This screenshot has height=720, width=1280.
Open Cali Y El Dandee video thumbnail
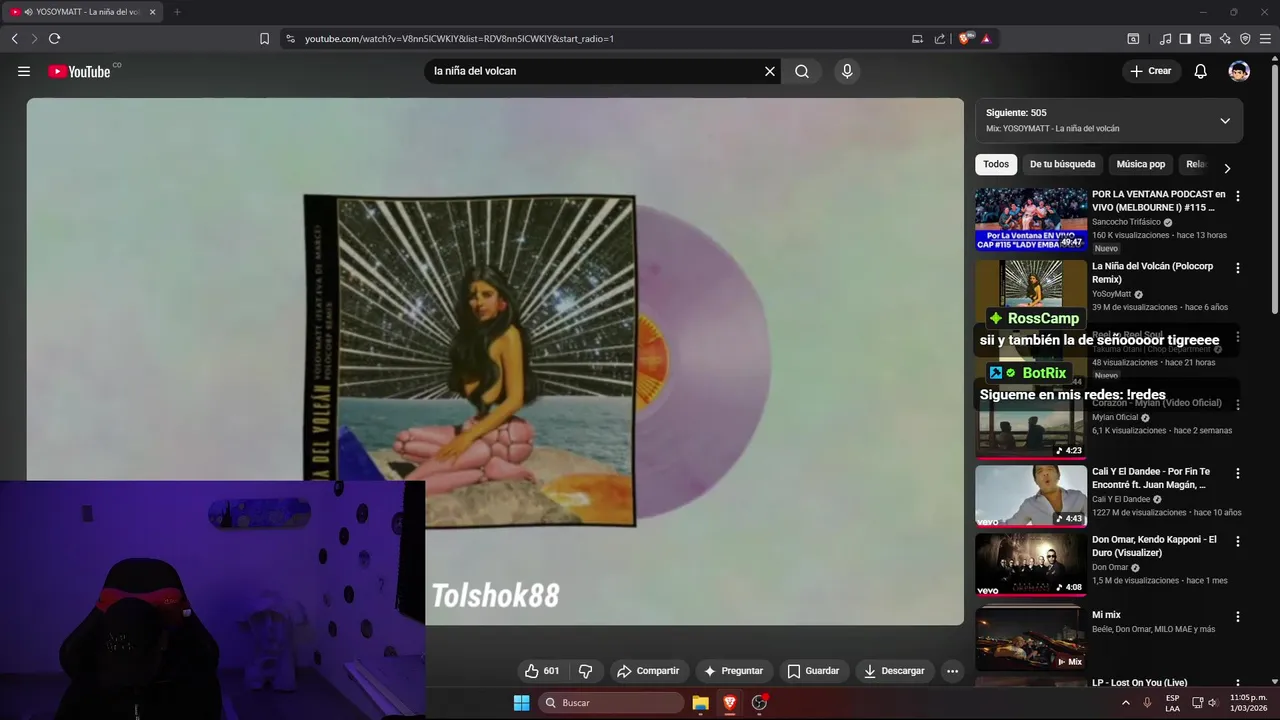[1031, 496]
